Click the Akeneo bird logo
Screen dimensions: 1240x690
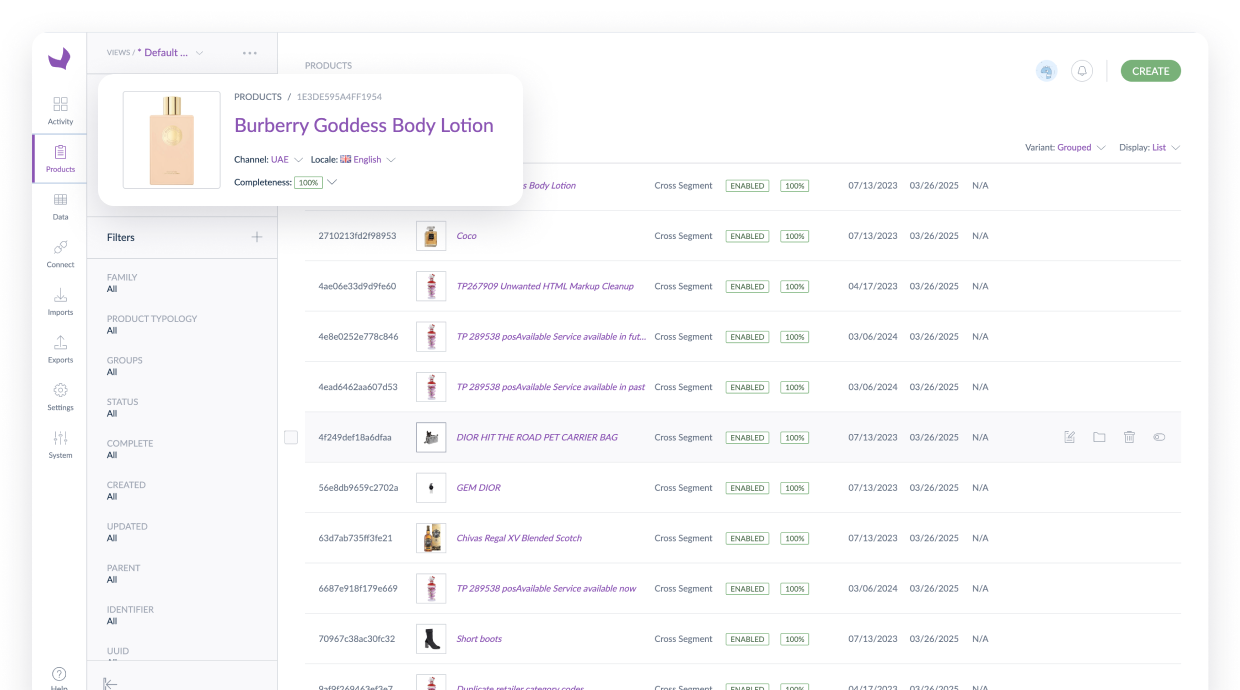[x=59, y=59]
